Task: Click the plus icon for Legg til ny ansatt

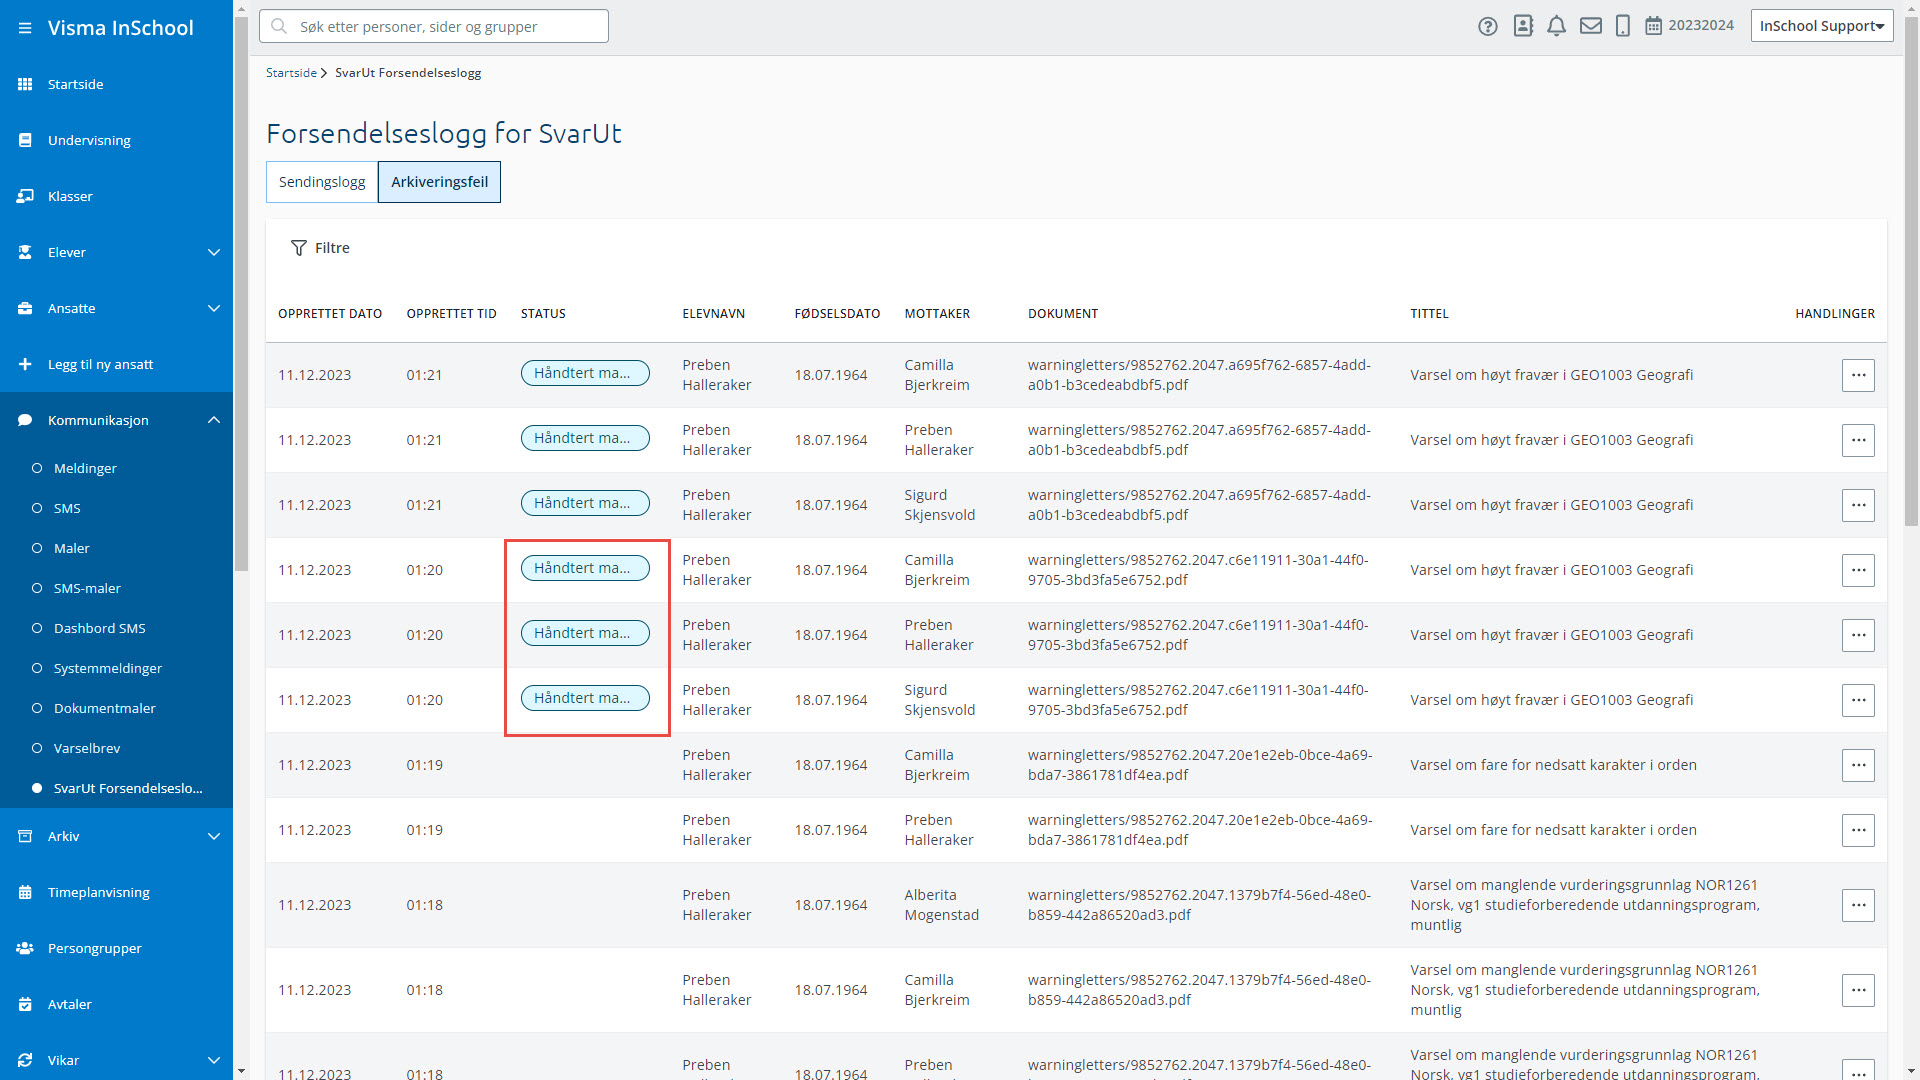Action: pos(25,364)
